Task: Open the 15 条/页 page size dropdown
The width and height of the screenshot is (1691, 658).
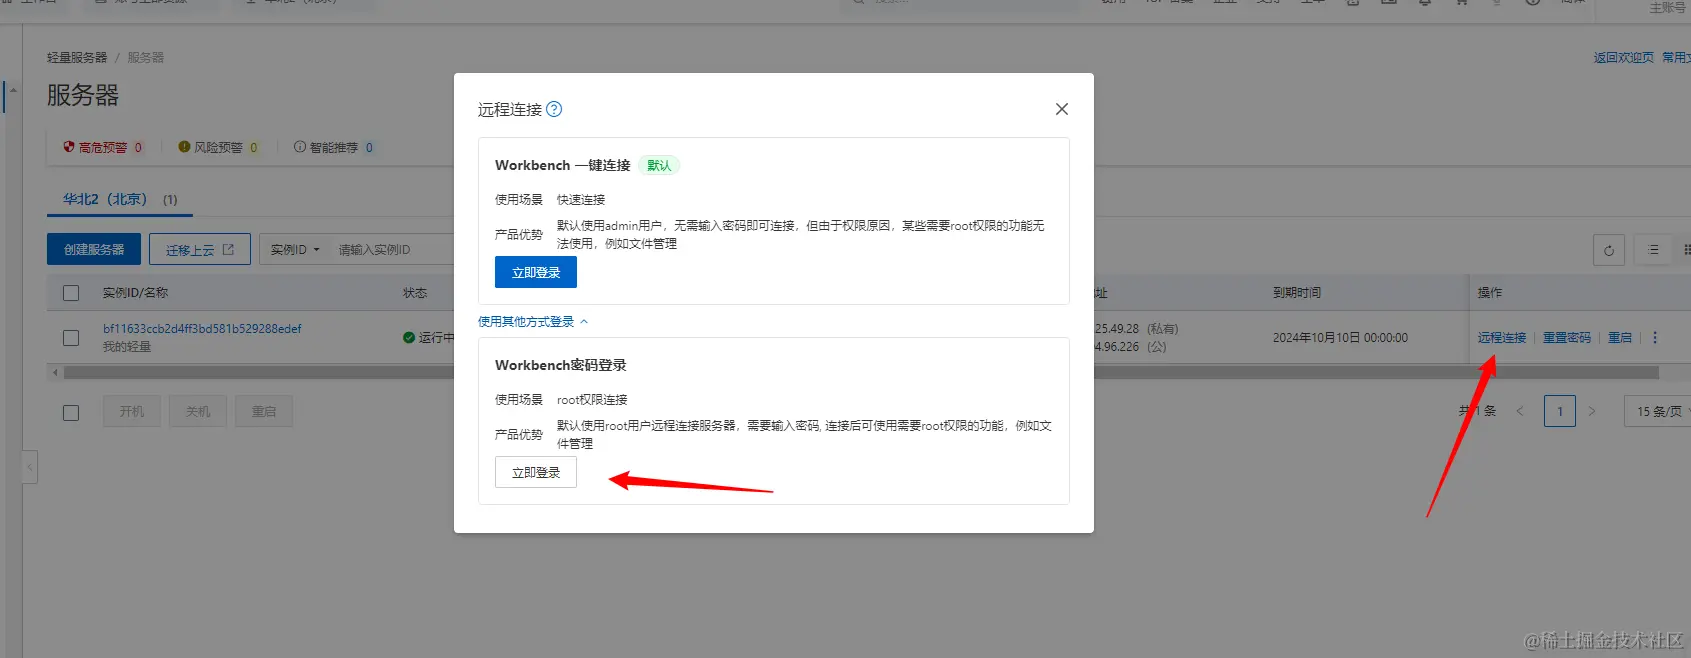Action: [1658, 411]
